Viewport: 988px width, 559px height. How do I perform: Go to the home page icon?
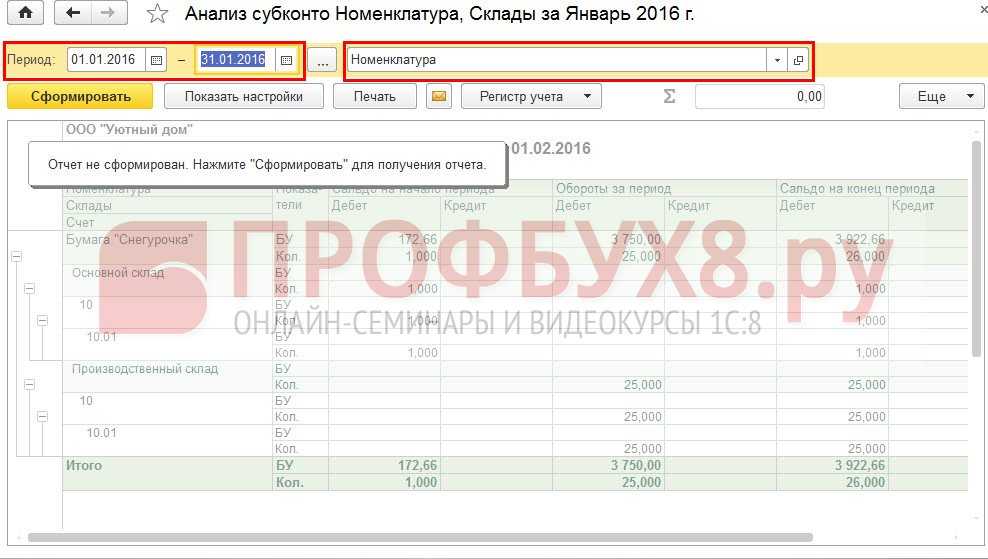click(x=25, y=13)
